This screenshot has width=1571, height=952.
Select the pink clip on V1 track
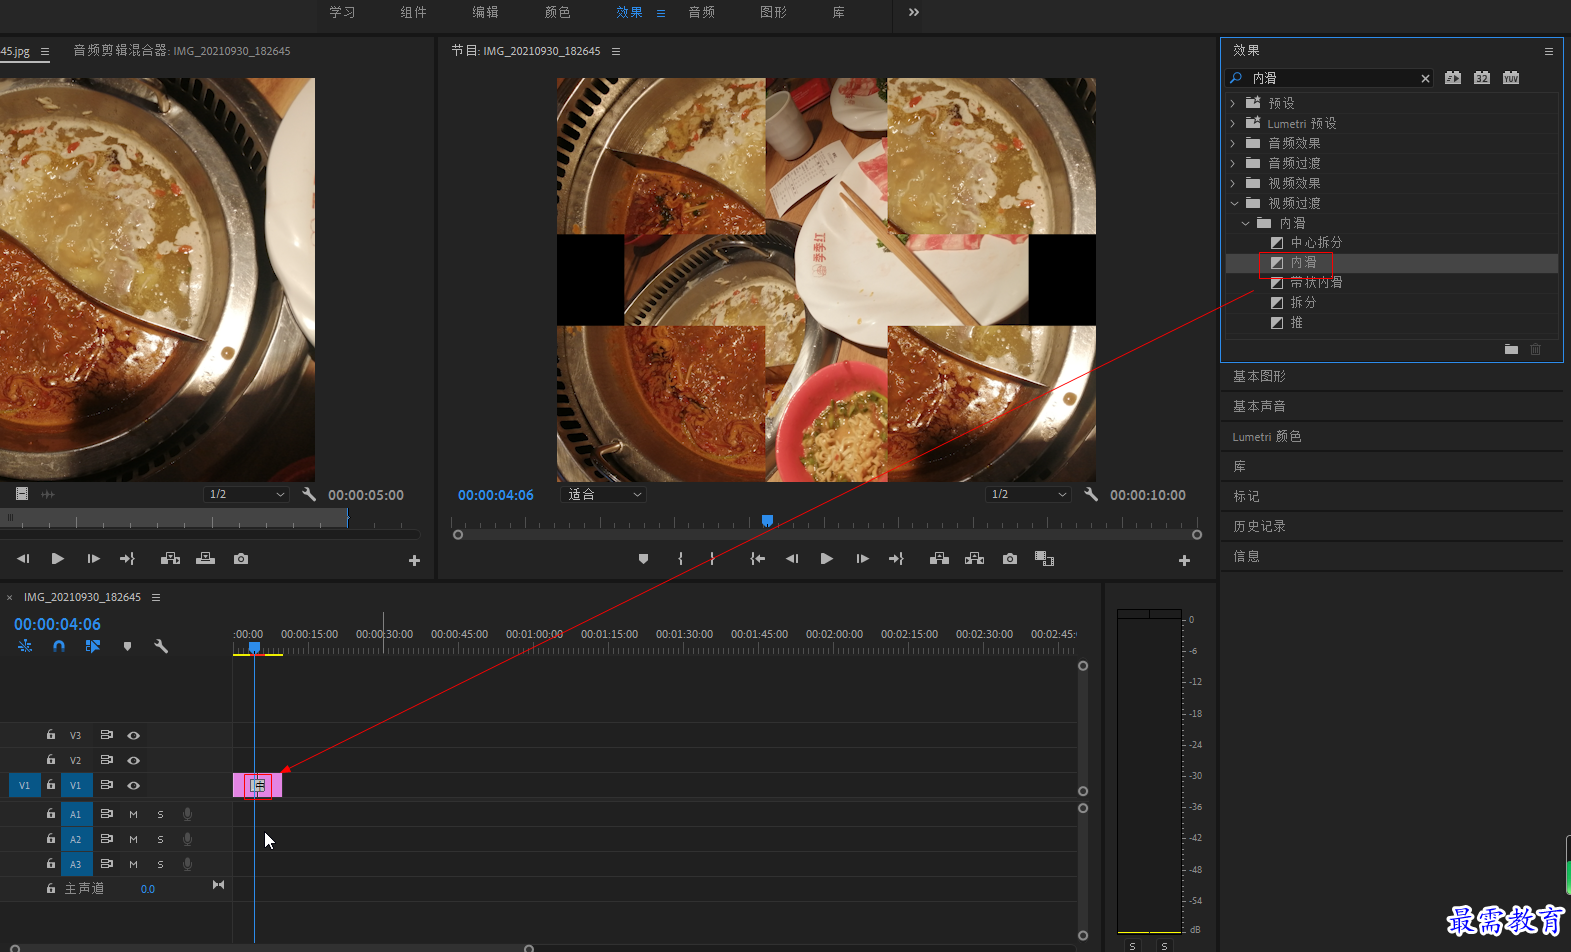(257, 785)
